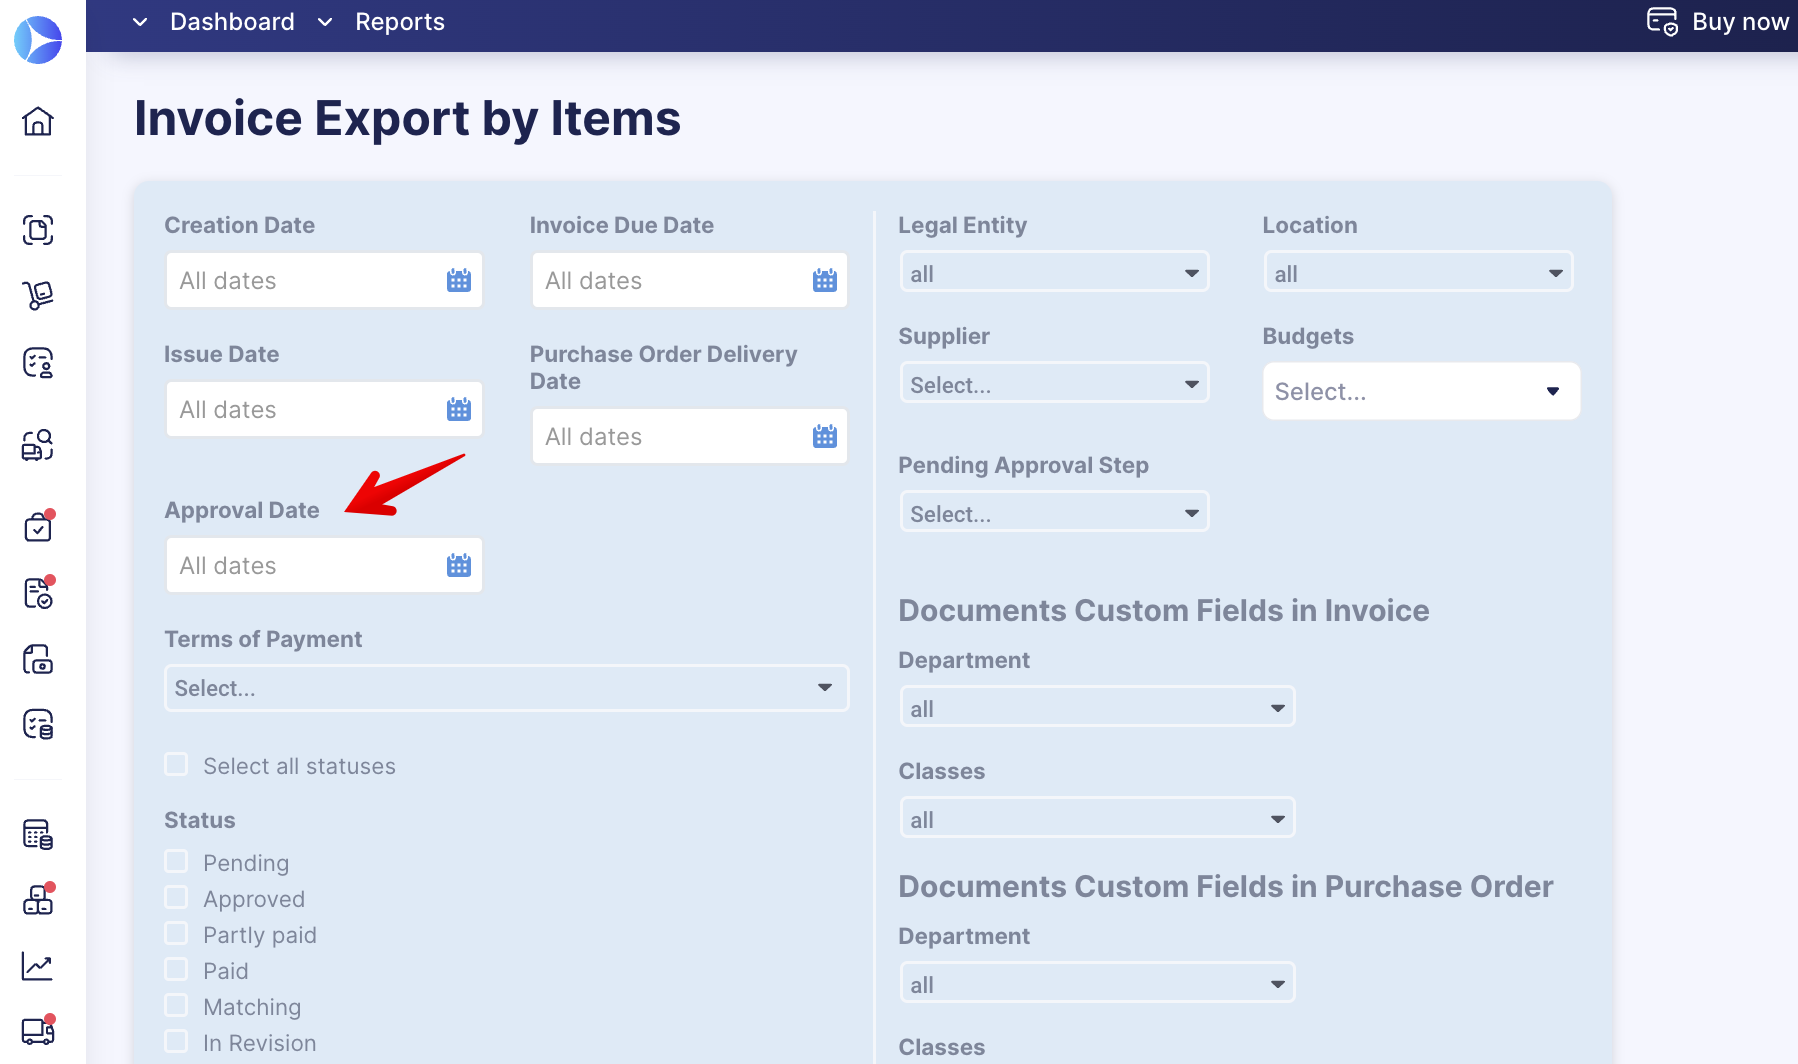
Task: Open the Approval Date calendar picker
Action: tap(459, 564)
